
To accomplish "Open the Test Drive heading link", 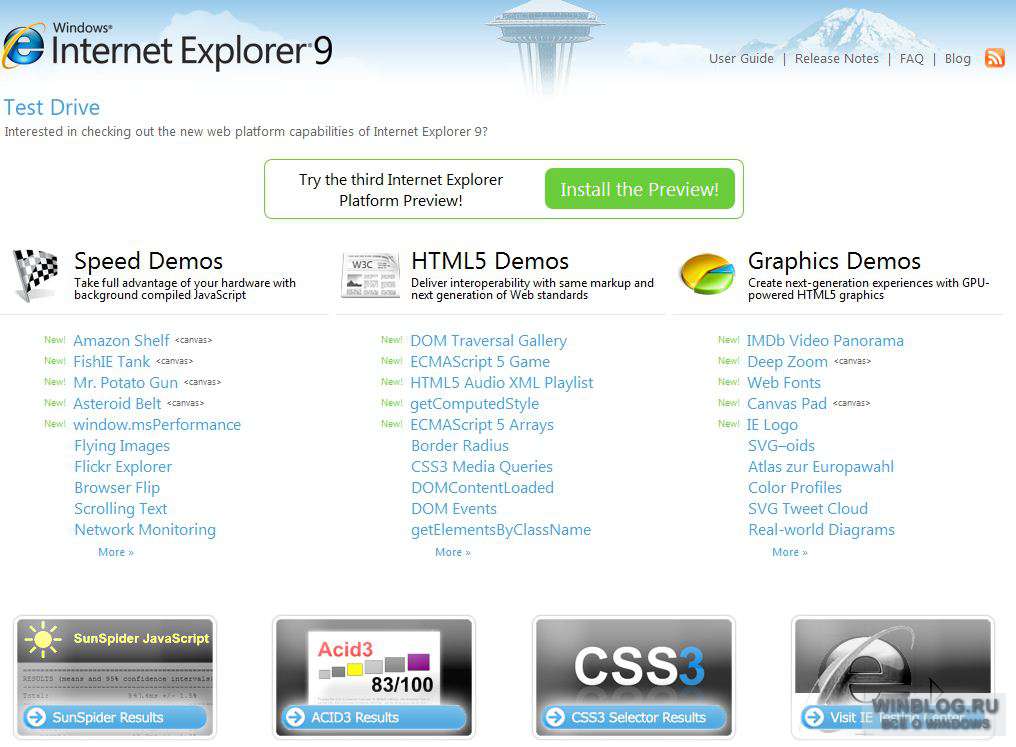I will tap(52, 107).
